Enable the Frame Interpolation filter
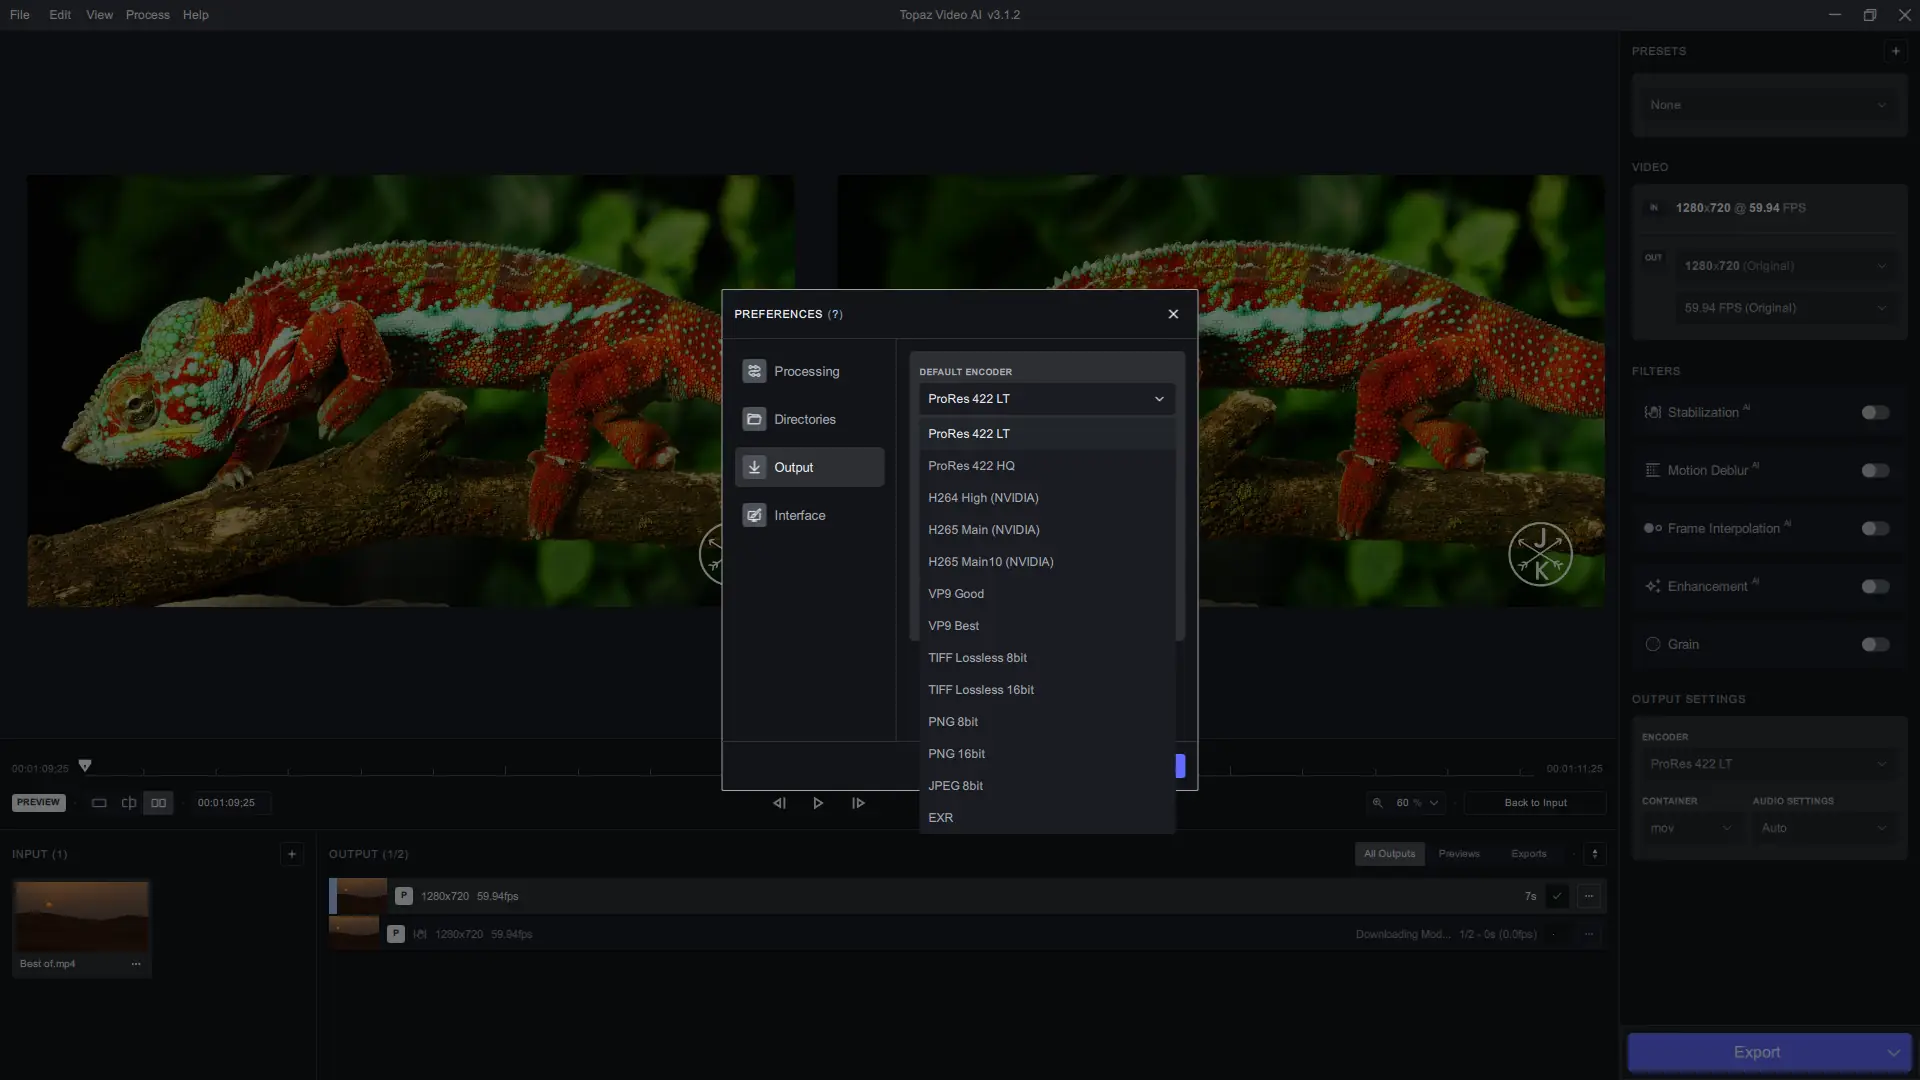The image size is (1920, 1080). point(1875,529)
